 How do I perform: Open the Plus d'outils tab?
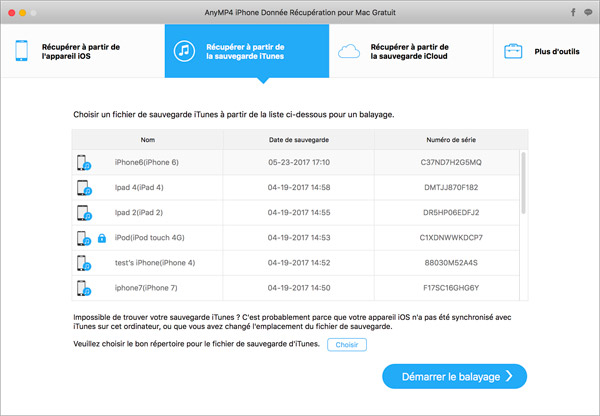coord(546,51)
